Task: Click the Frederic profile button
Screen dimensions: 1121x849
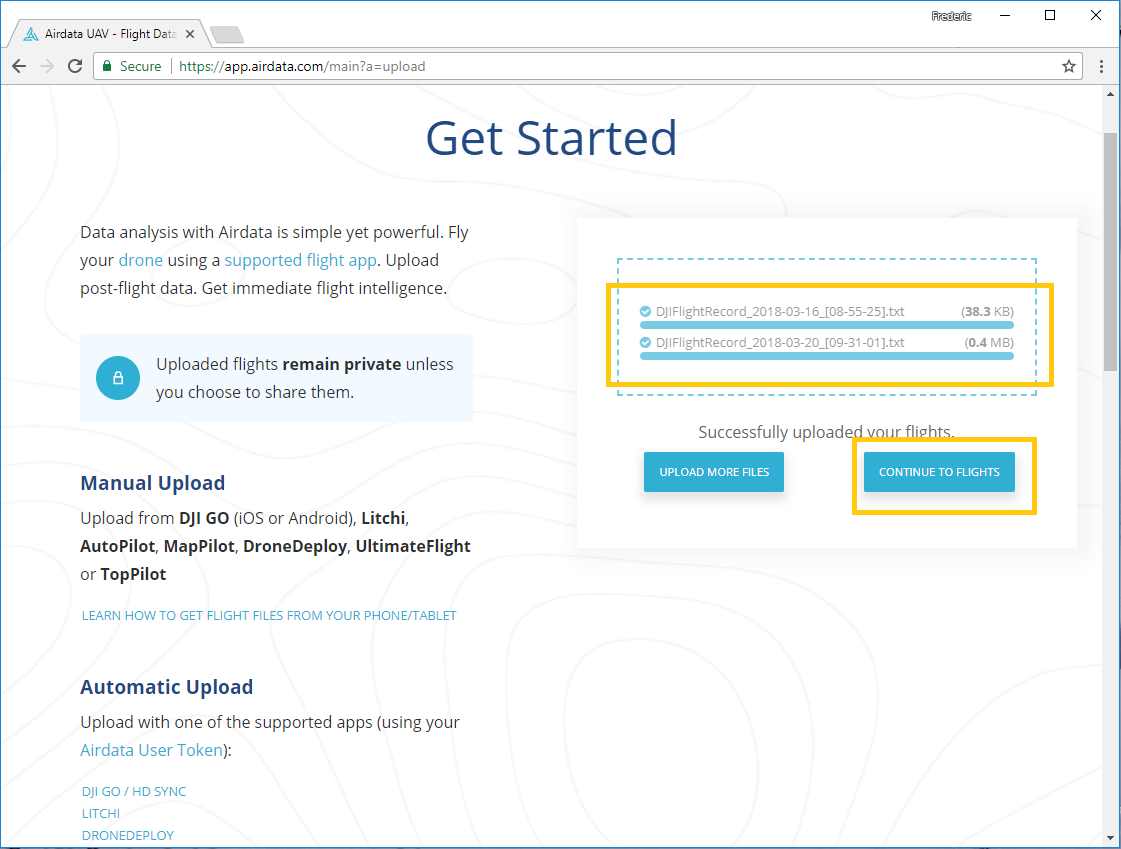Action: coord(952,16)
